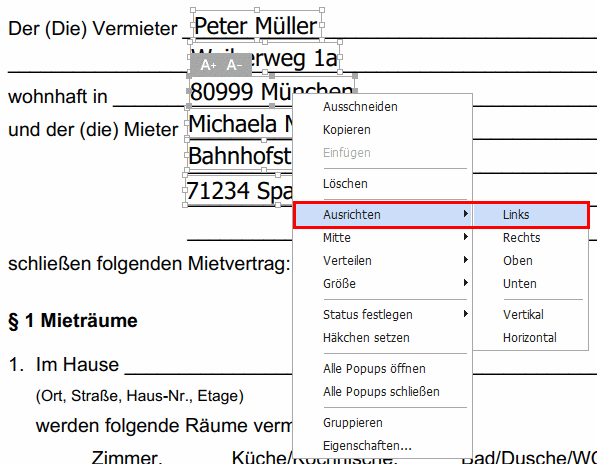Image resolution: width=597 pixels, height=464 pixels.
Task: Click the Peter Müller text field
Action: tap(257, 25)
